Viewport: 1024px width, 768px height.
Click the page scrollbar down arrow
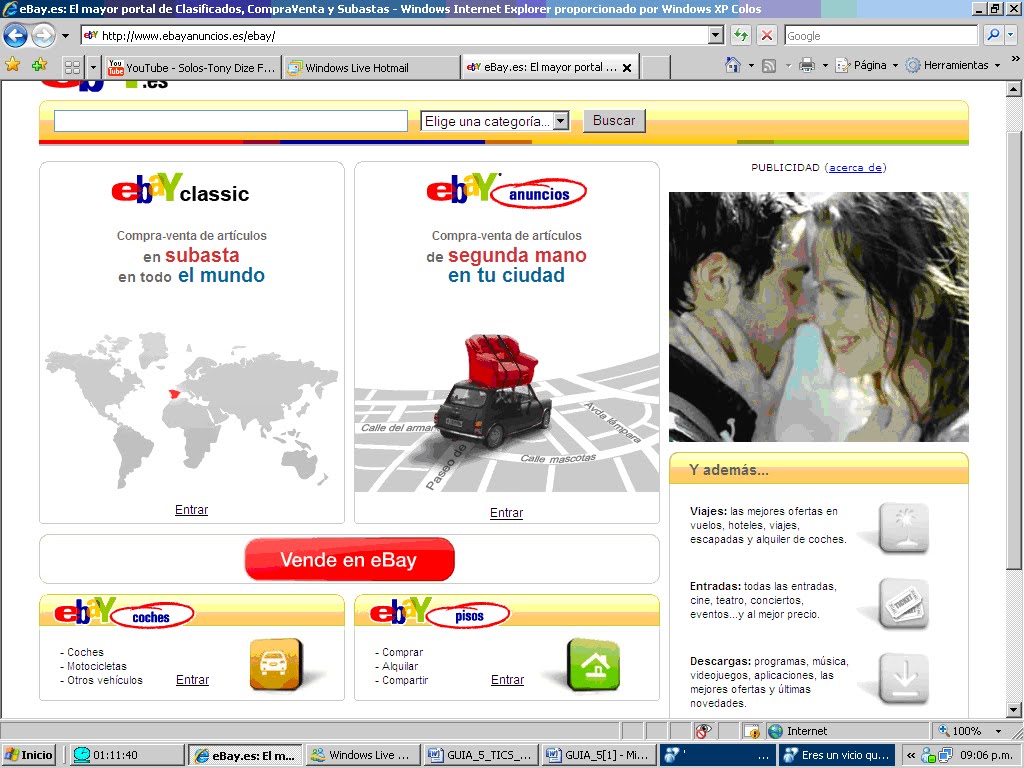tap(1014, 709)
